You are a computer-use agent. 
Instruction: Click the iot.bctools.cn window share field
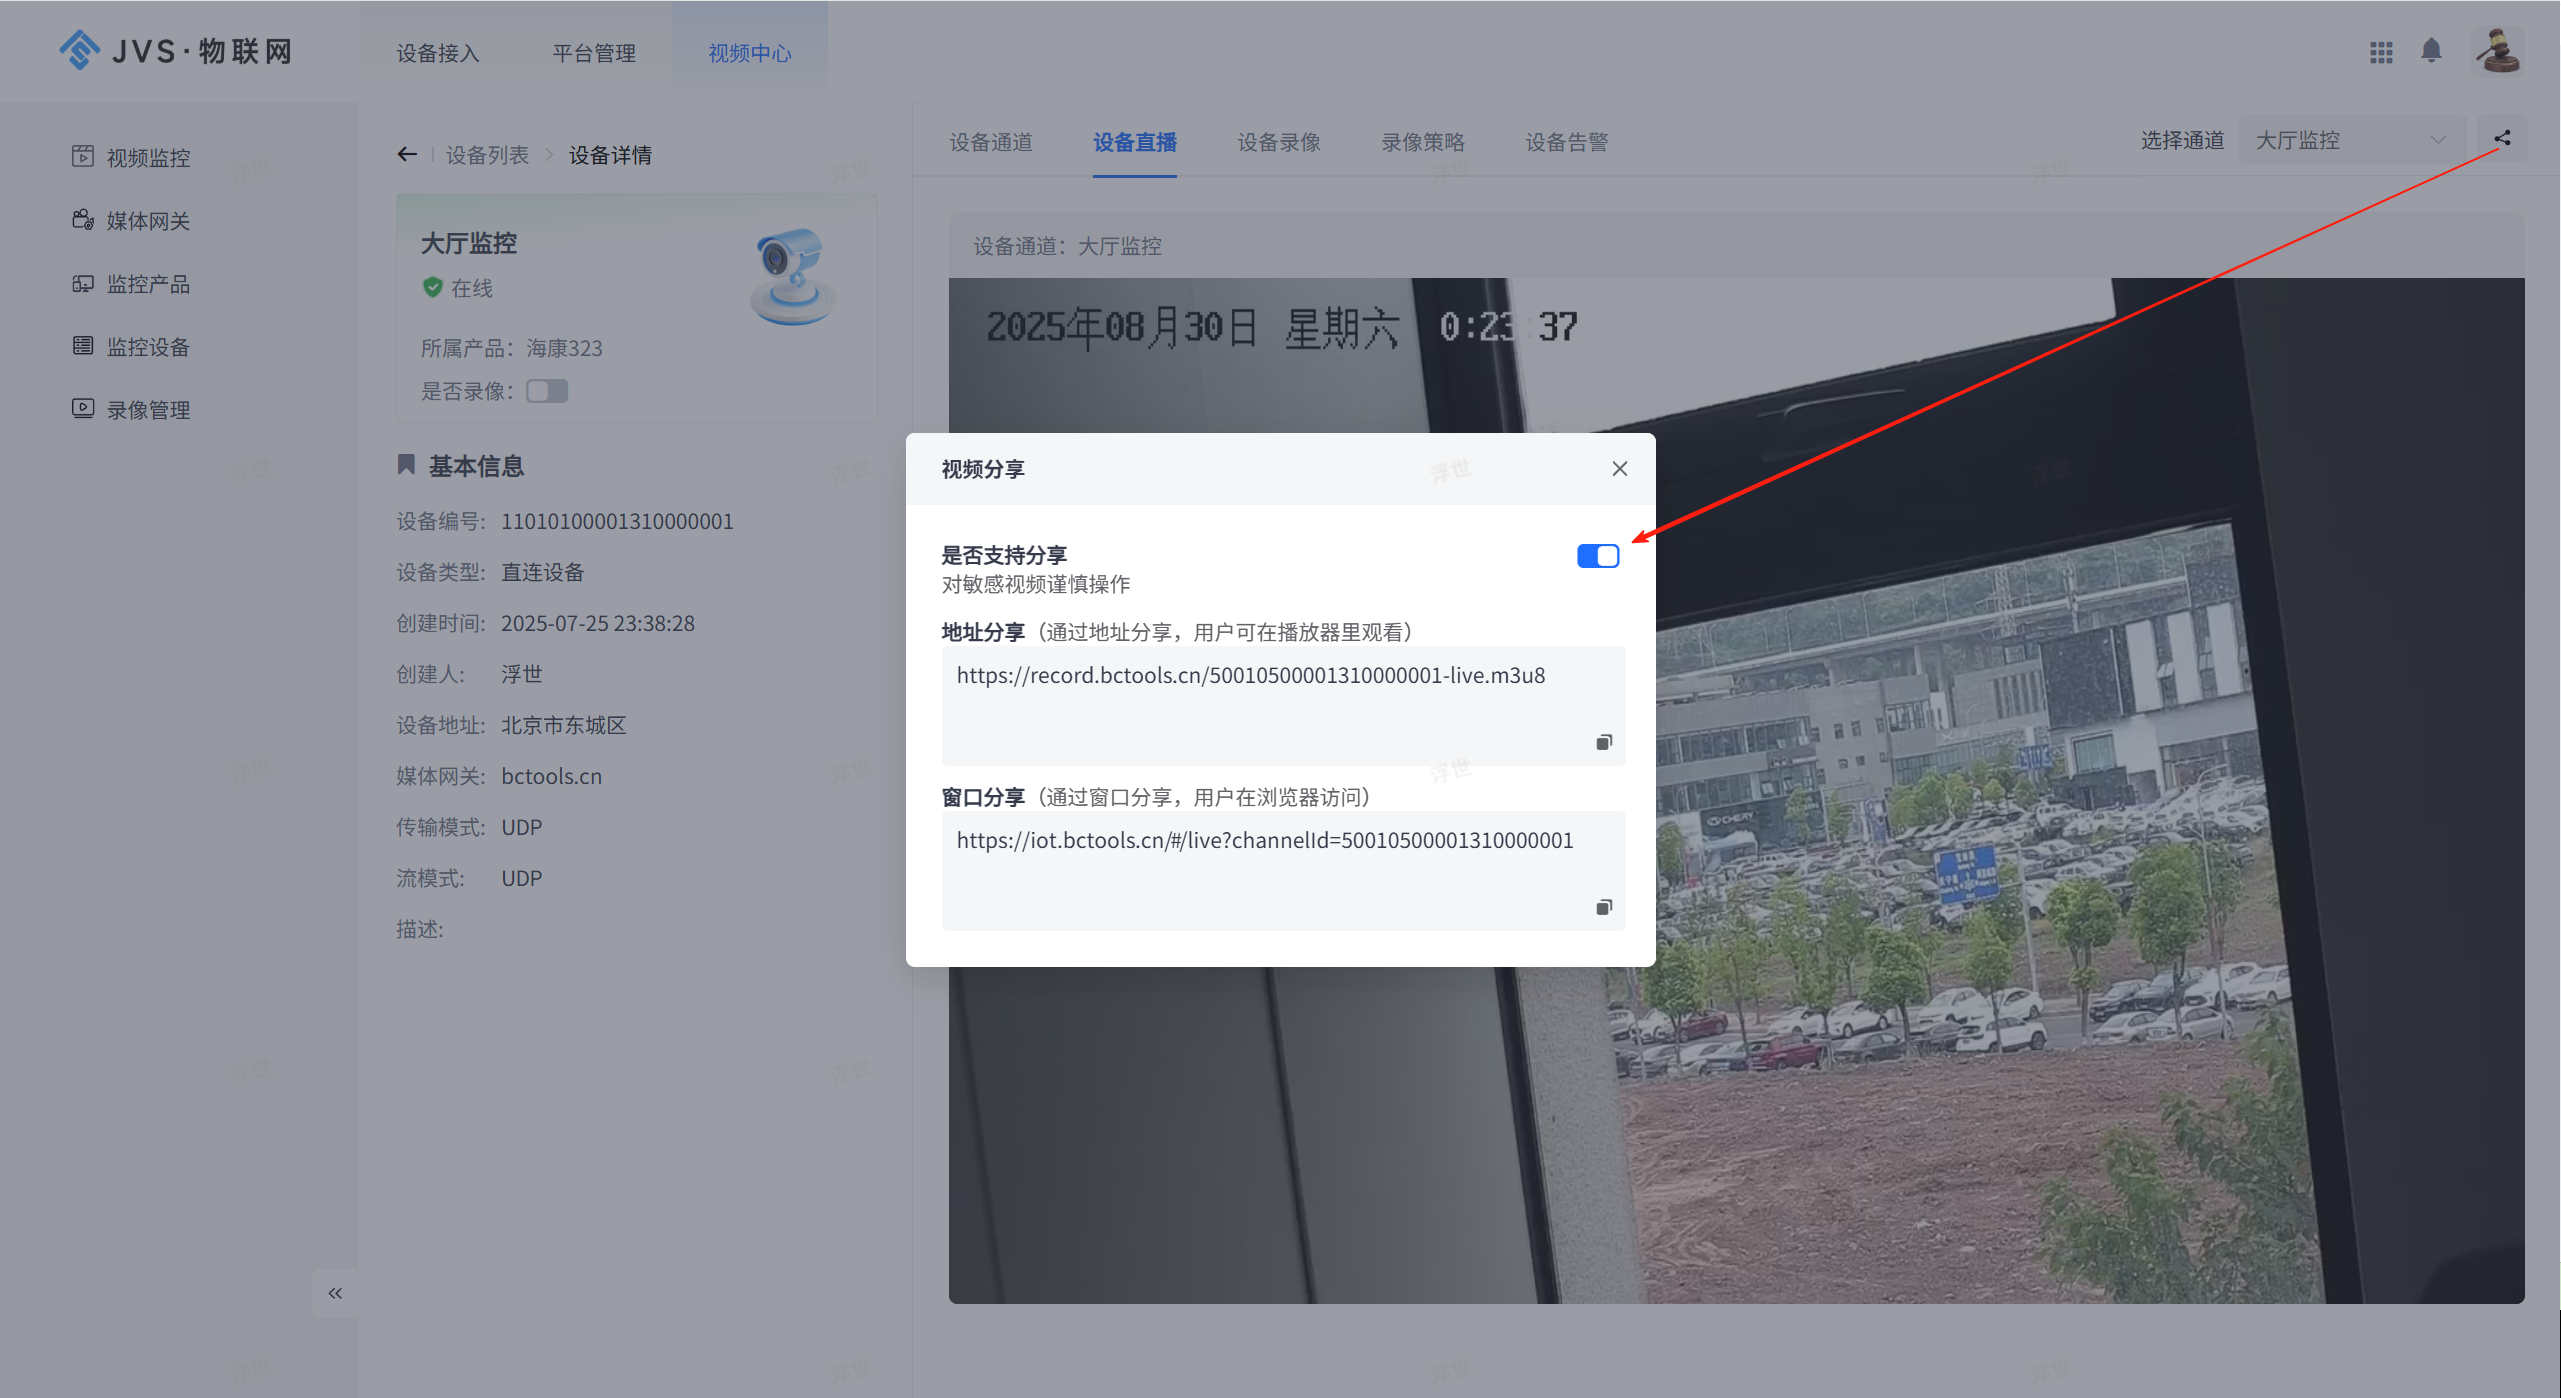[1283, 871]
